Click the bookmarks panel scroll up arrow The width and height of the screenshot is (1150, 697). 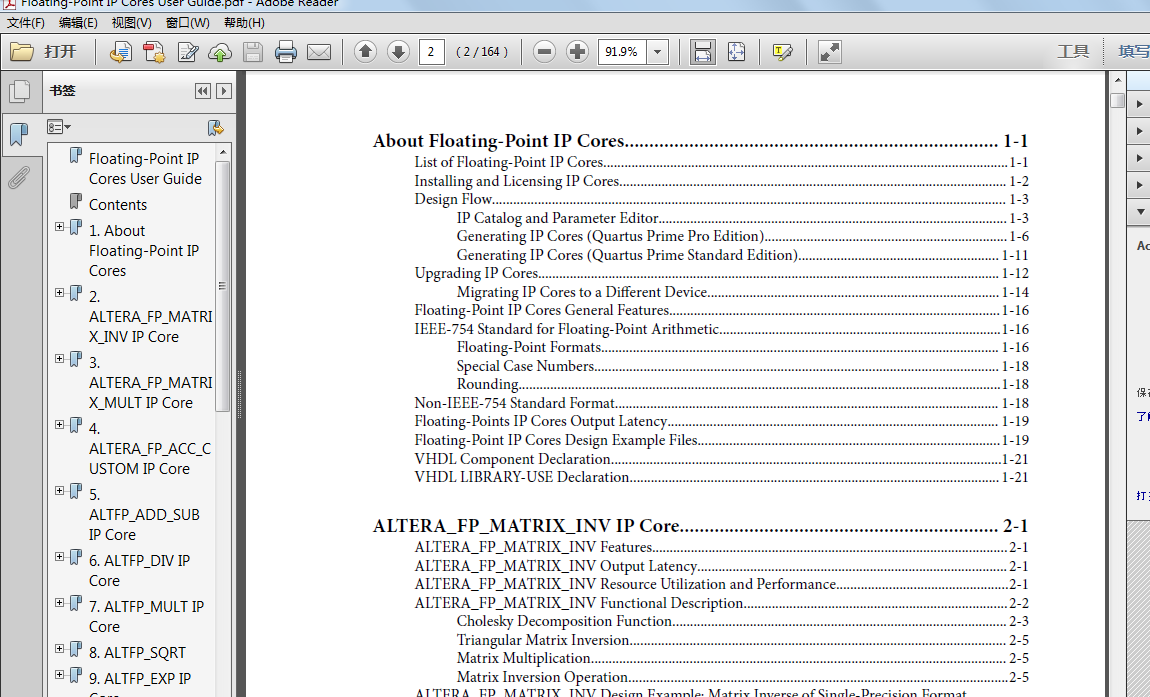click(223, 152)
